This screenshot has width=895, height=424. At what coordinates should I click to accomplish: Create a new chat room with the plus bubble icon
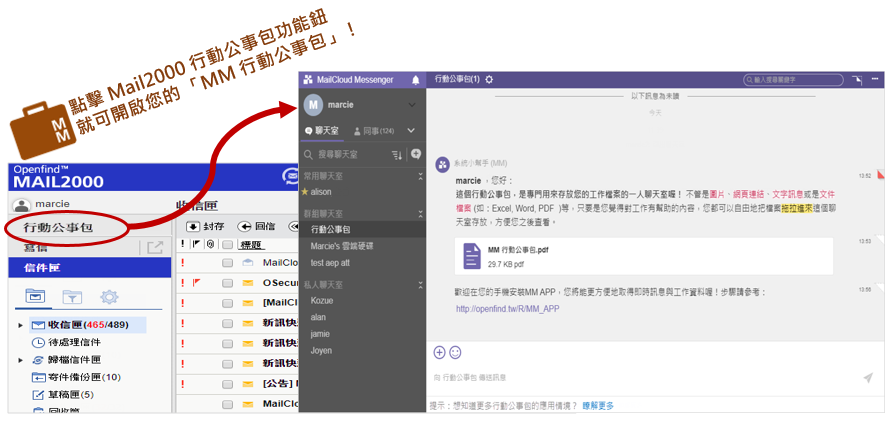[x=416, y=154]
